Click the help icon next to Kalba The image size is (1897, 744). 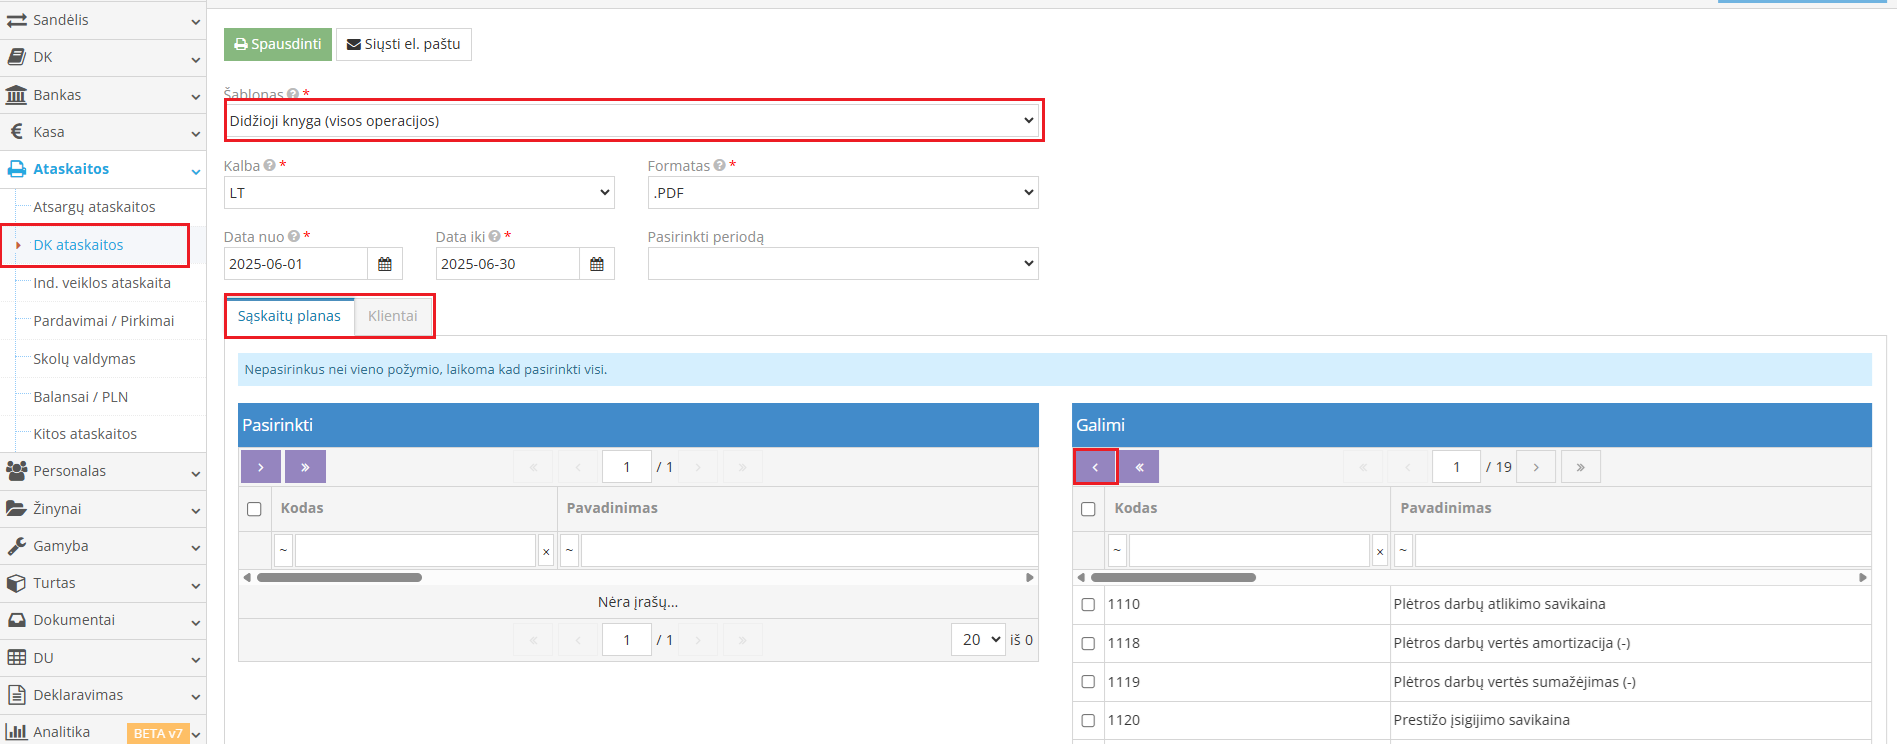click(270, 166)
